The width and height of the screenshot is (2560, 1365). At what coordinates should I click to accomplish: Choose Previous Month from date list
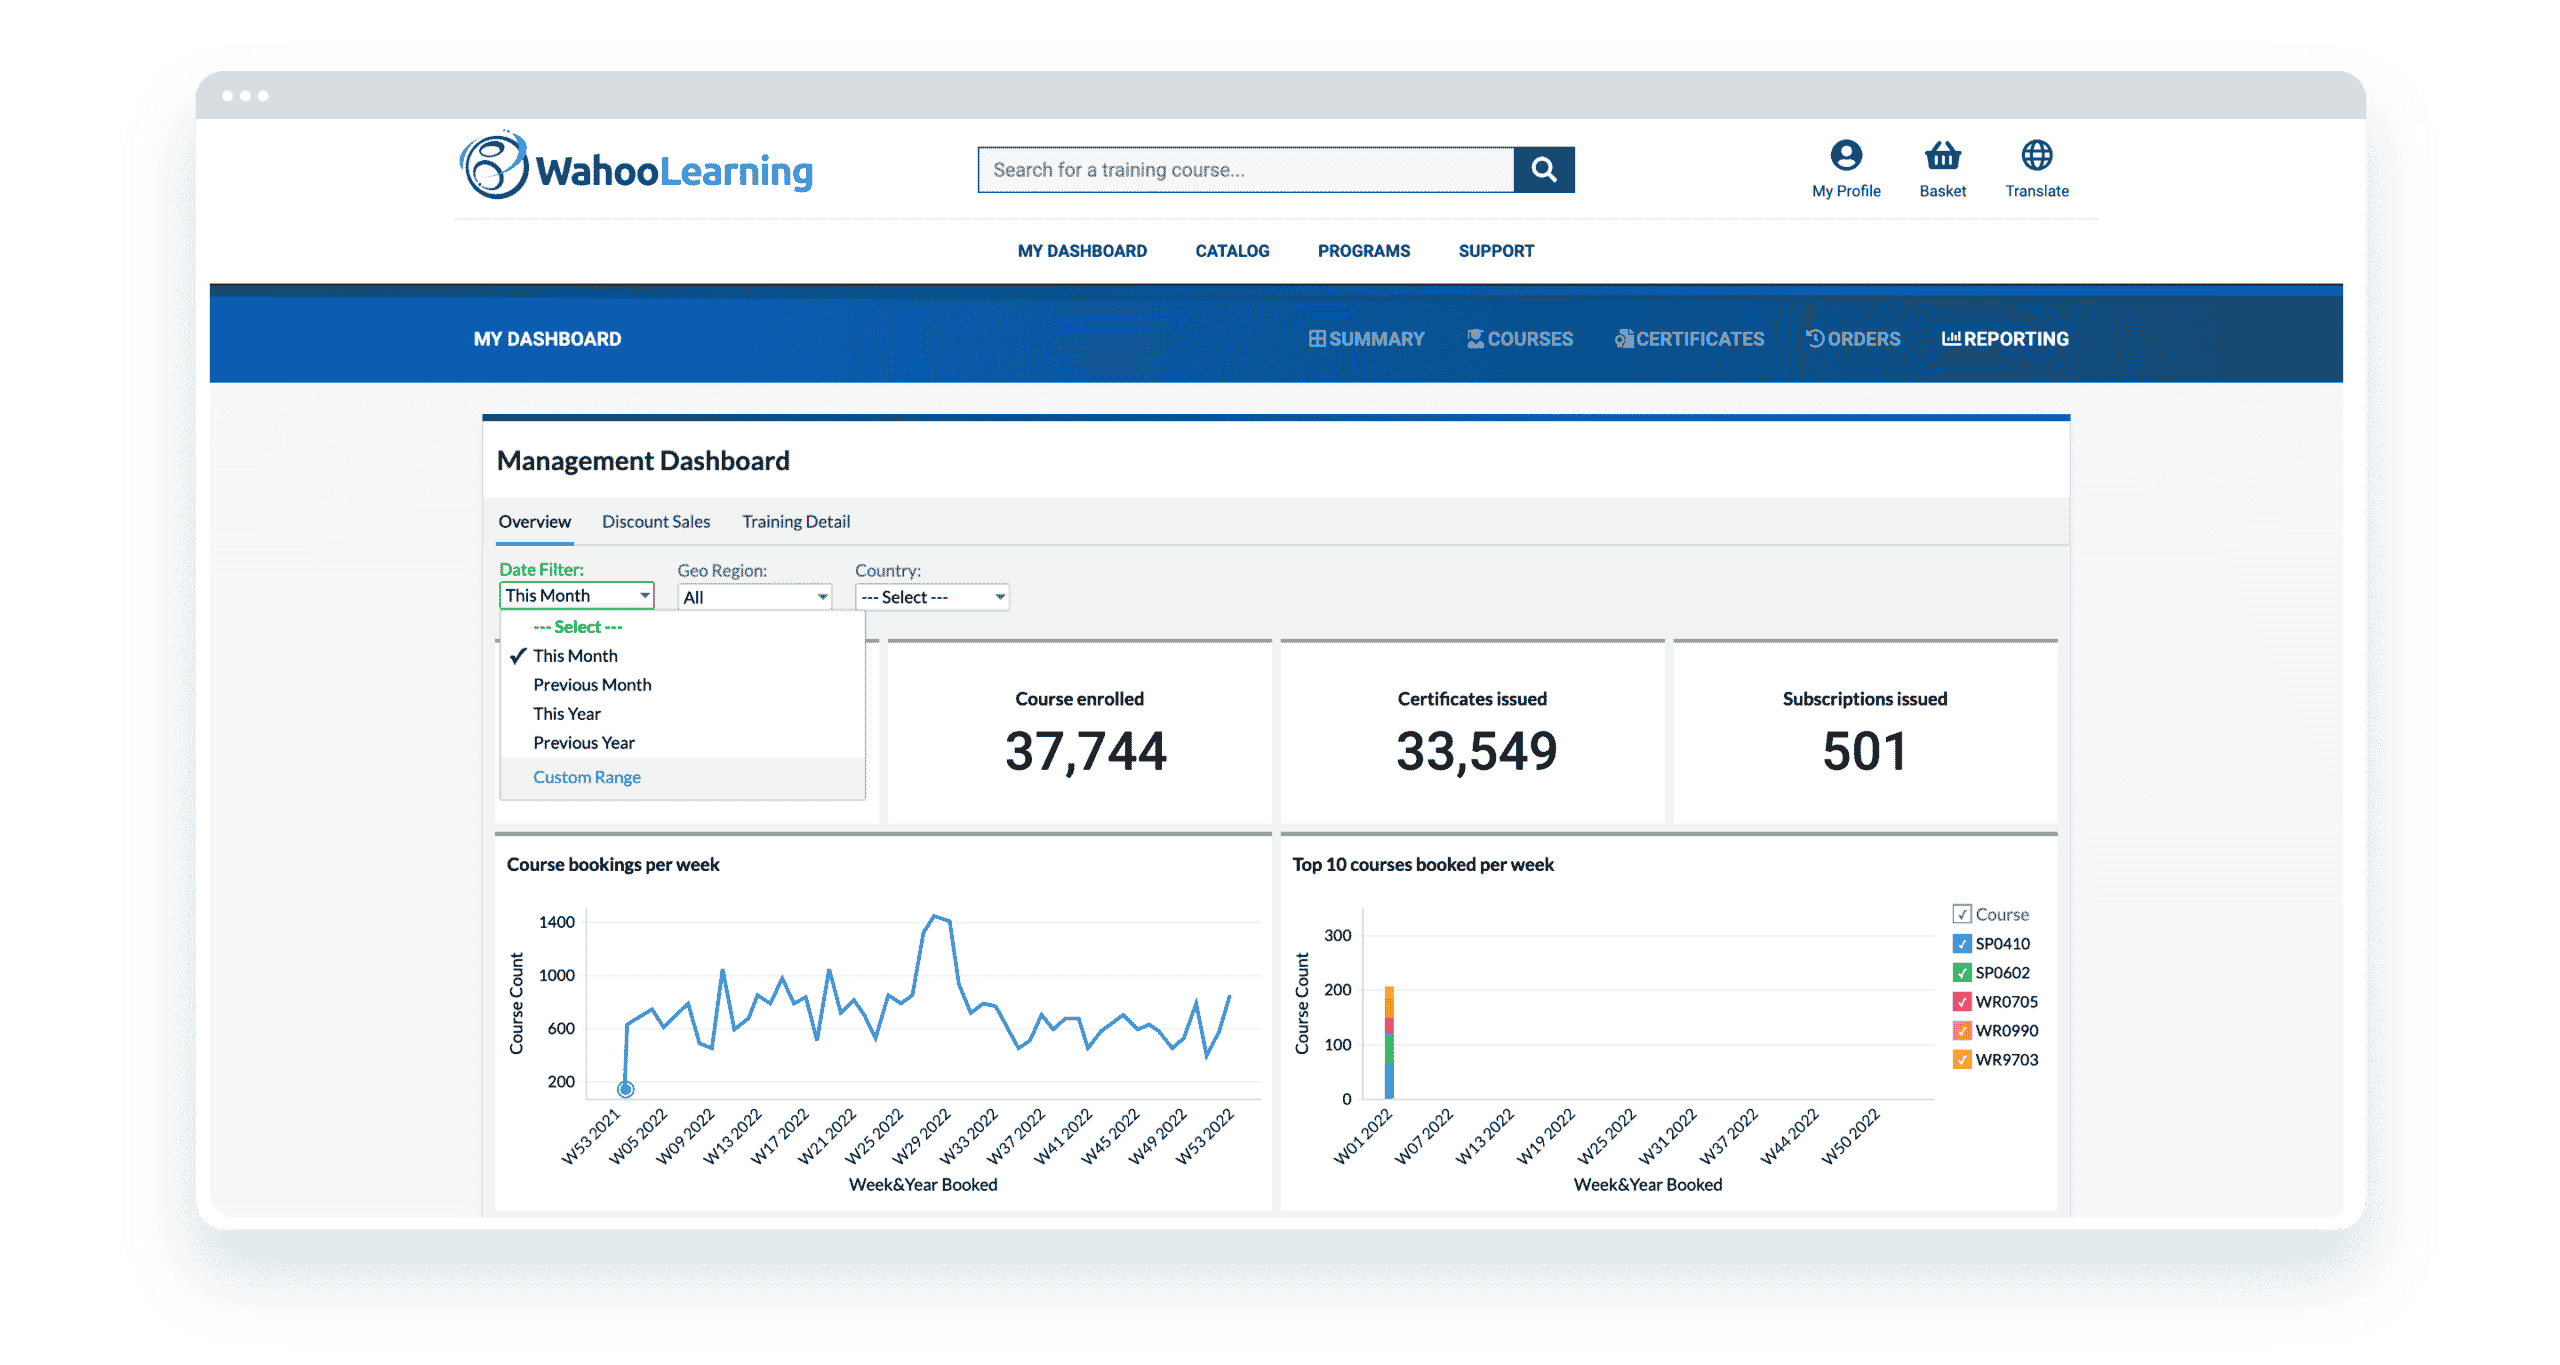pos(592,685)
